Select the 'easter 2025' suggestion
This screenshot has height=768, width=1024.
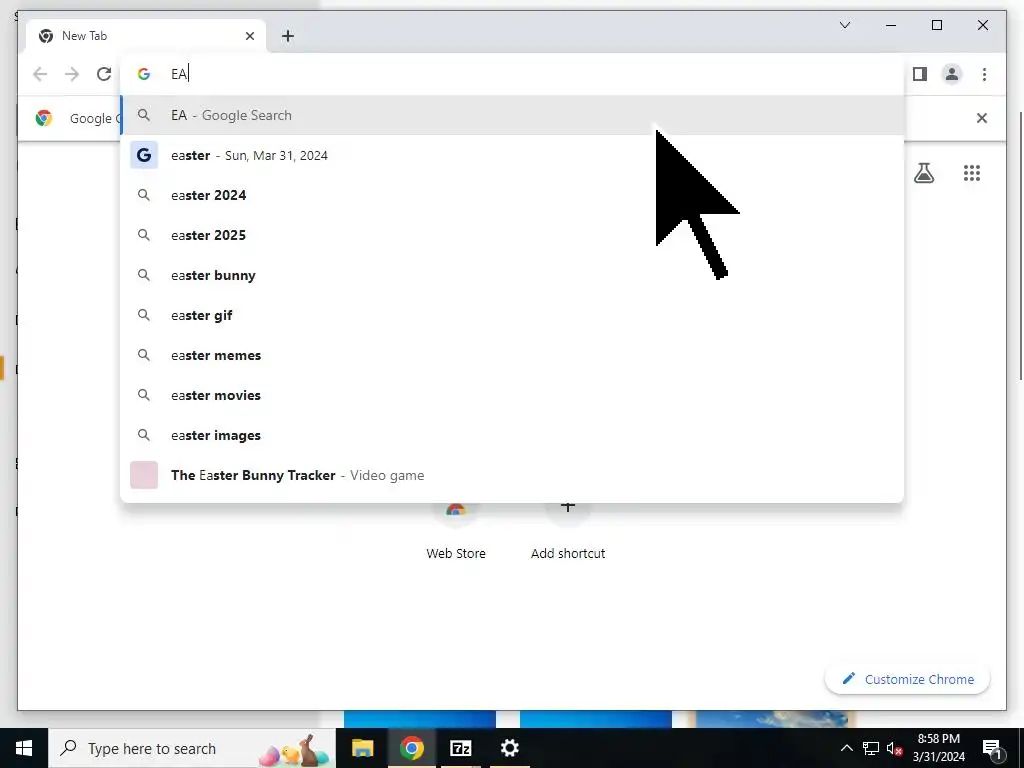coord(513,235)
